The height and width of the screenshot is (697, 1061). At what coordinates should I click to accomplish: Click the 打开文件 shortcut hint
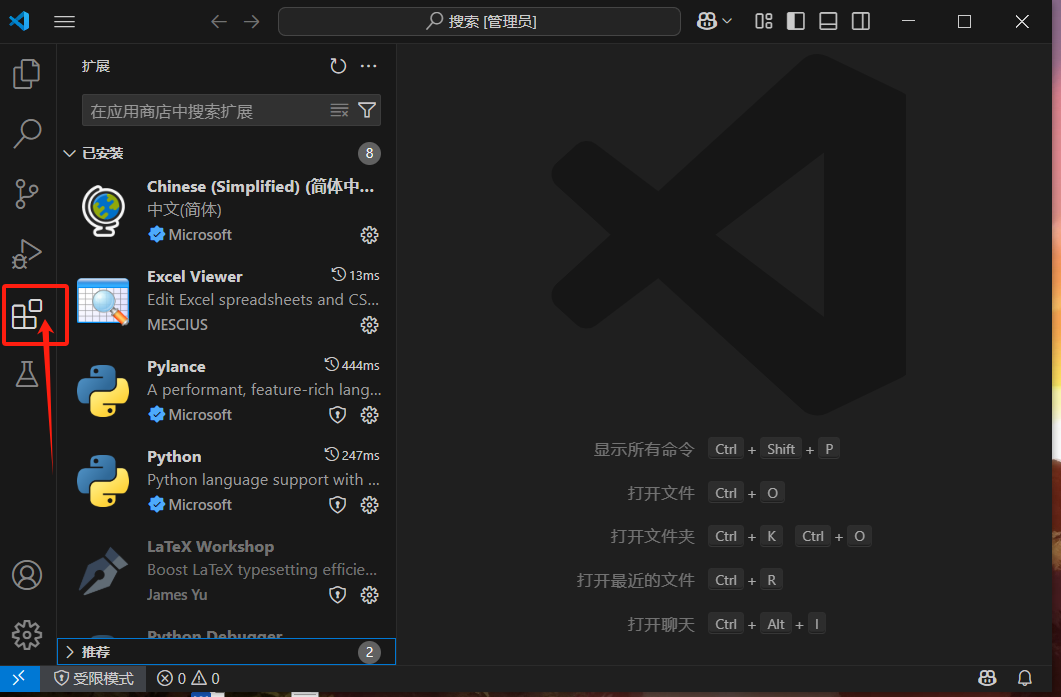click(x=660, y=493)
